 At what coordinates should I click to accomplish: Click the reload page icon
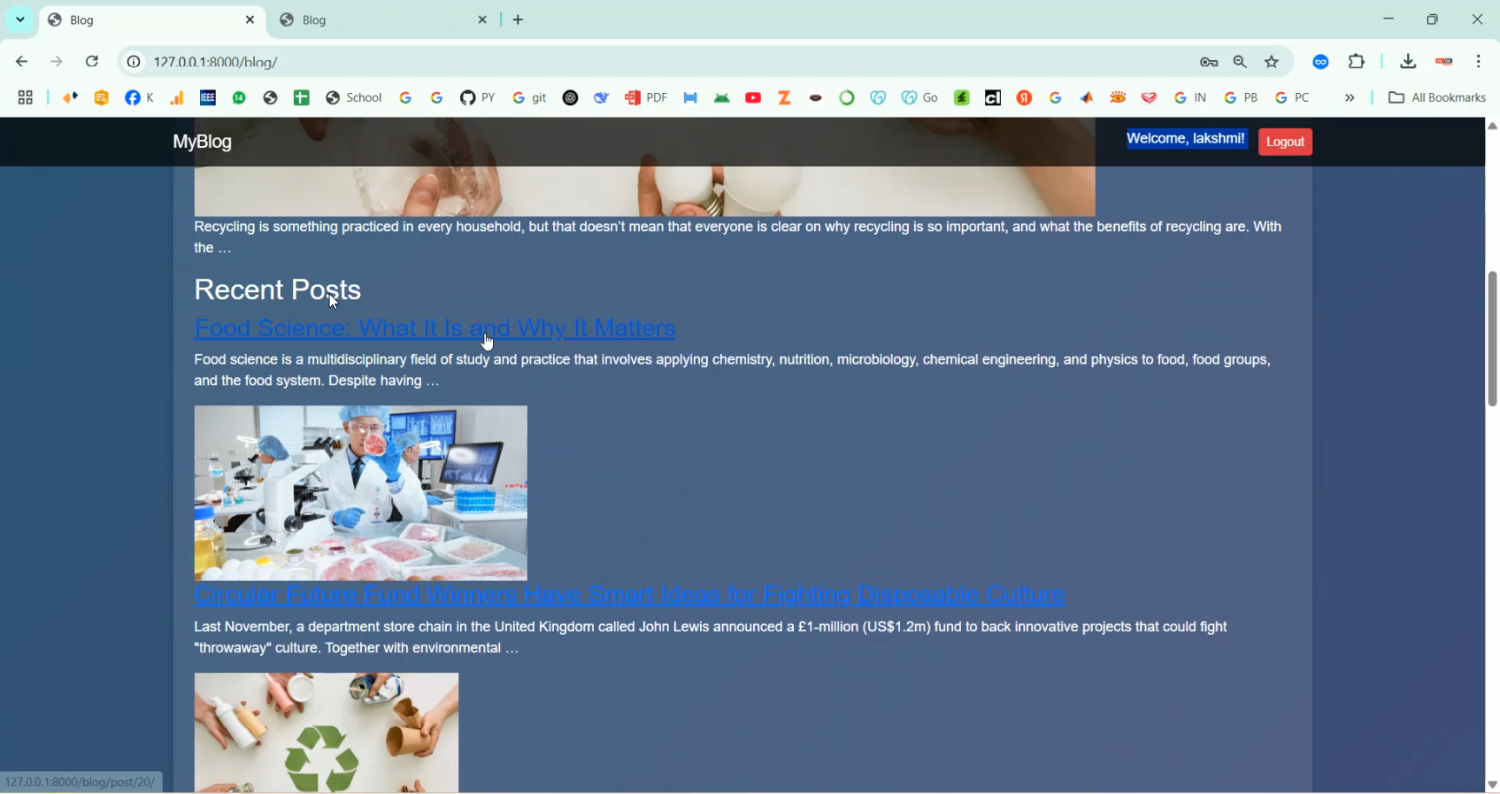(92, 62)
